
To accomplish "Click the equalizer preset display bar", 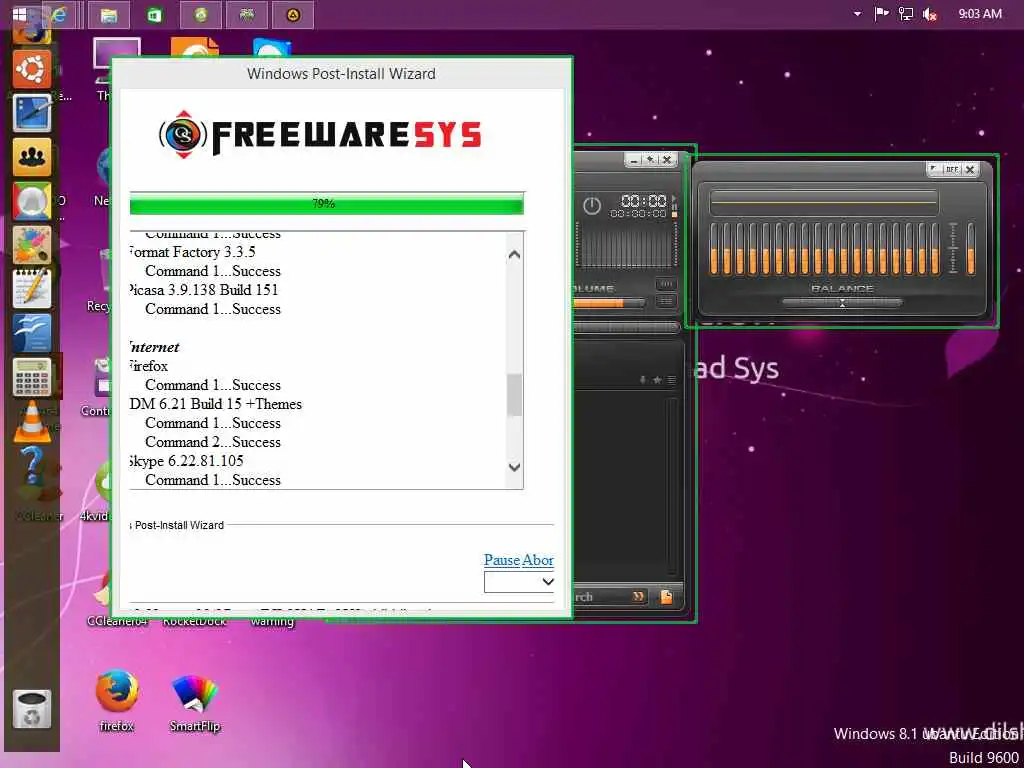I will [x=824, y=202].
